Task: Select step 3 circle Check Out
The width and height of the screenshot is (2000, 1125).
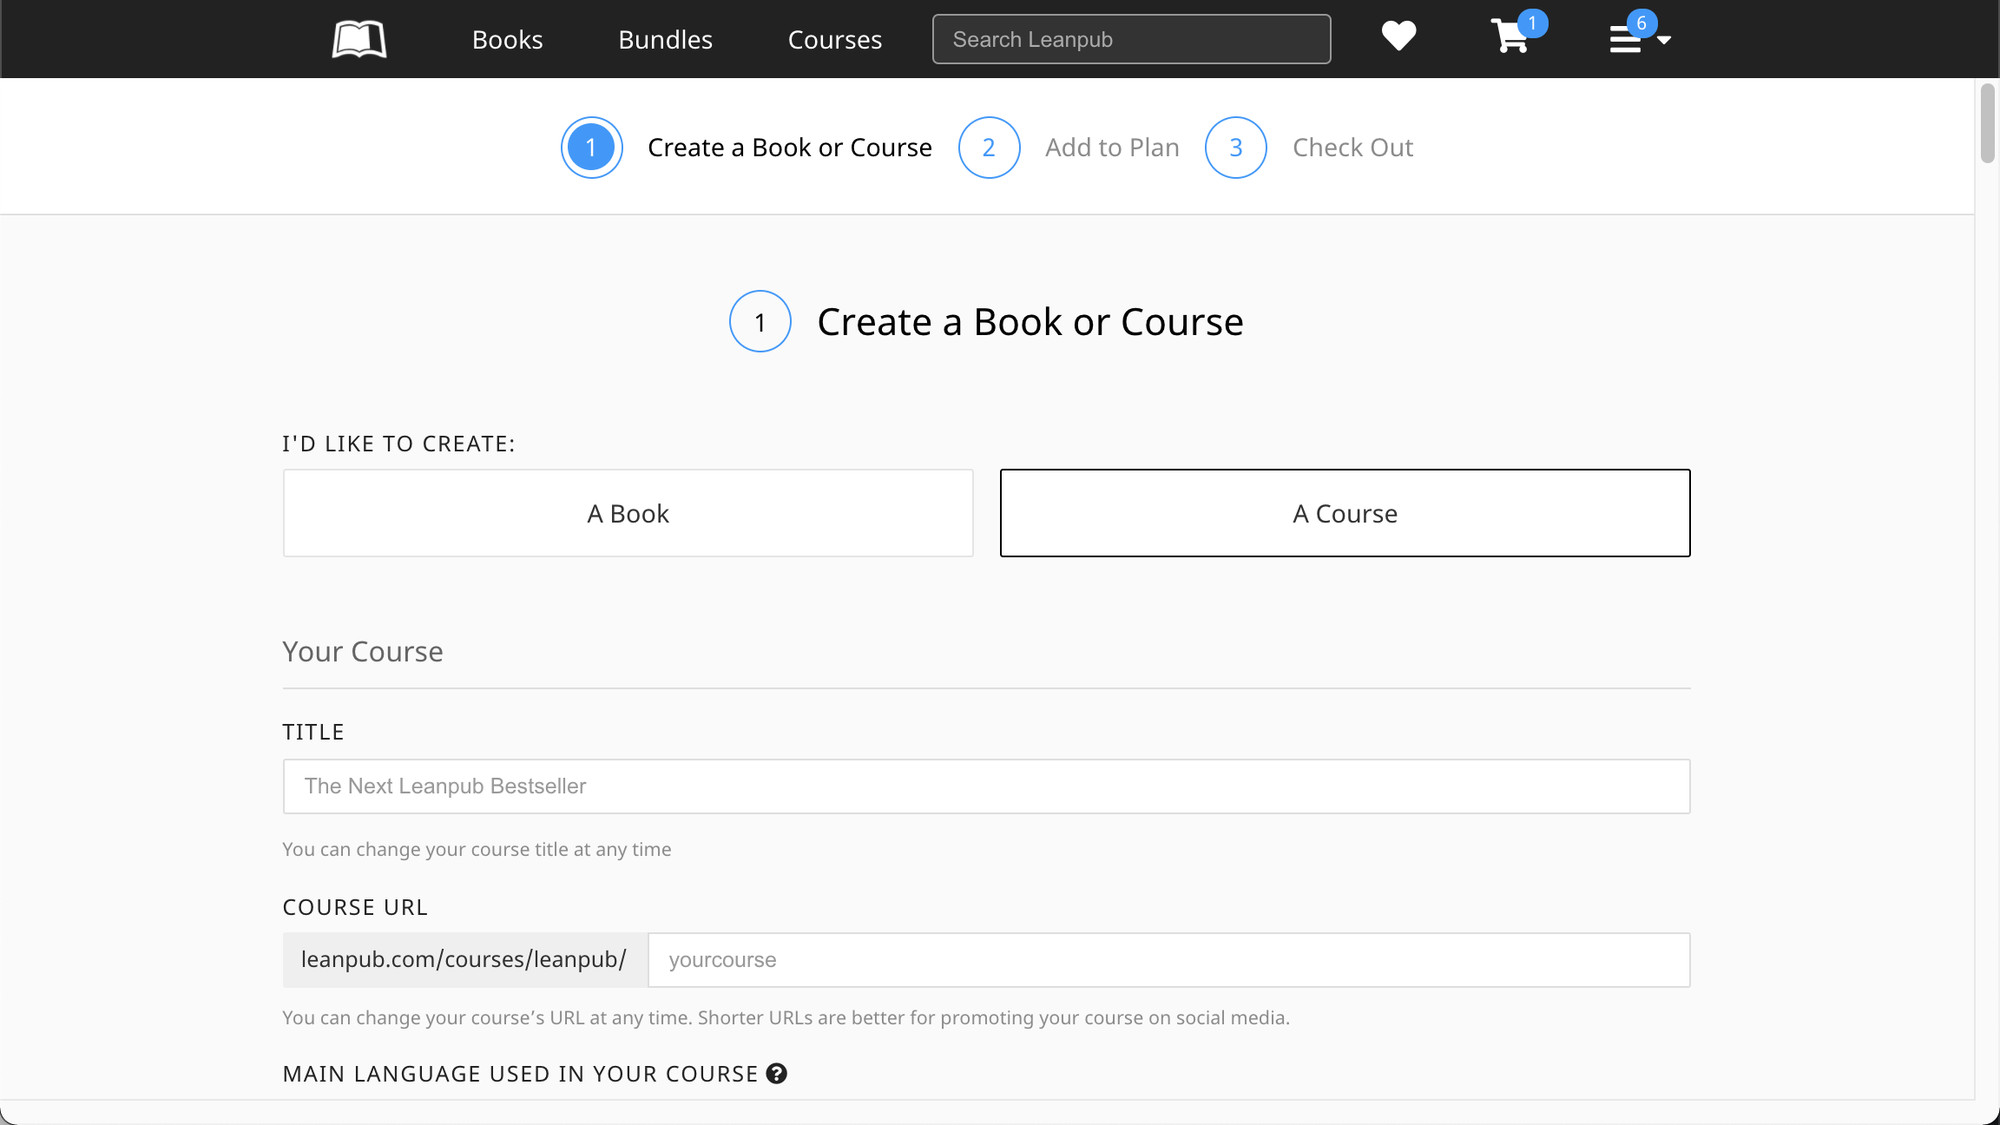Action: pyautogui.click(x=1236, y=147)
